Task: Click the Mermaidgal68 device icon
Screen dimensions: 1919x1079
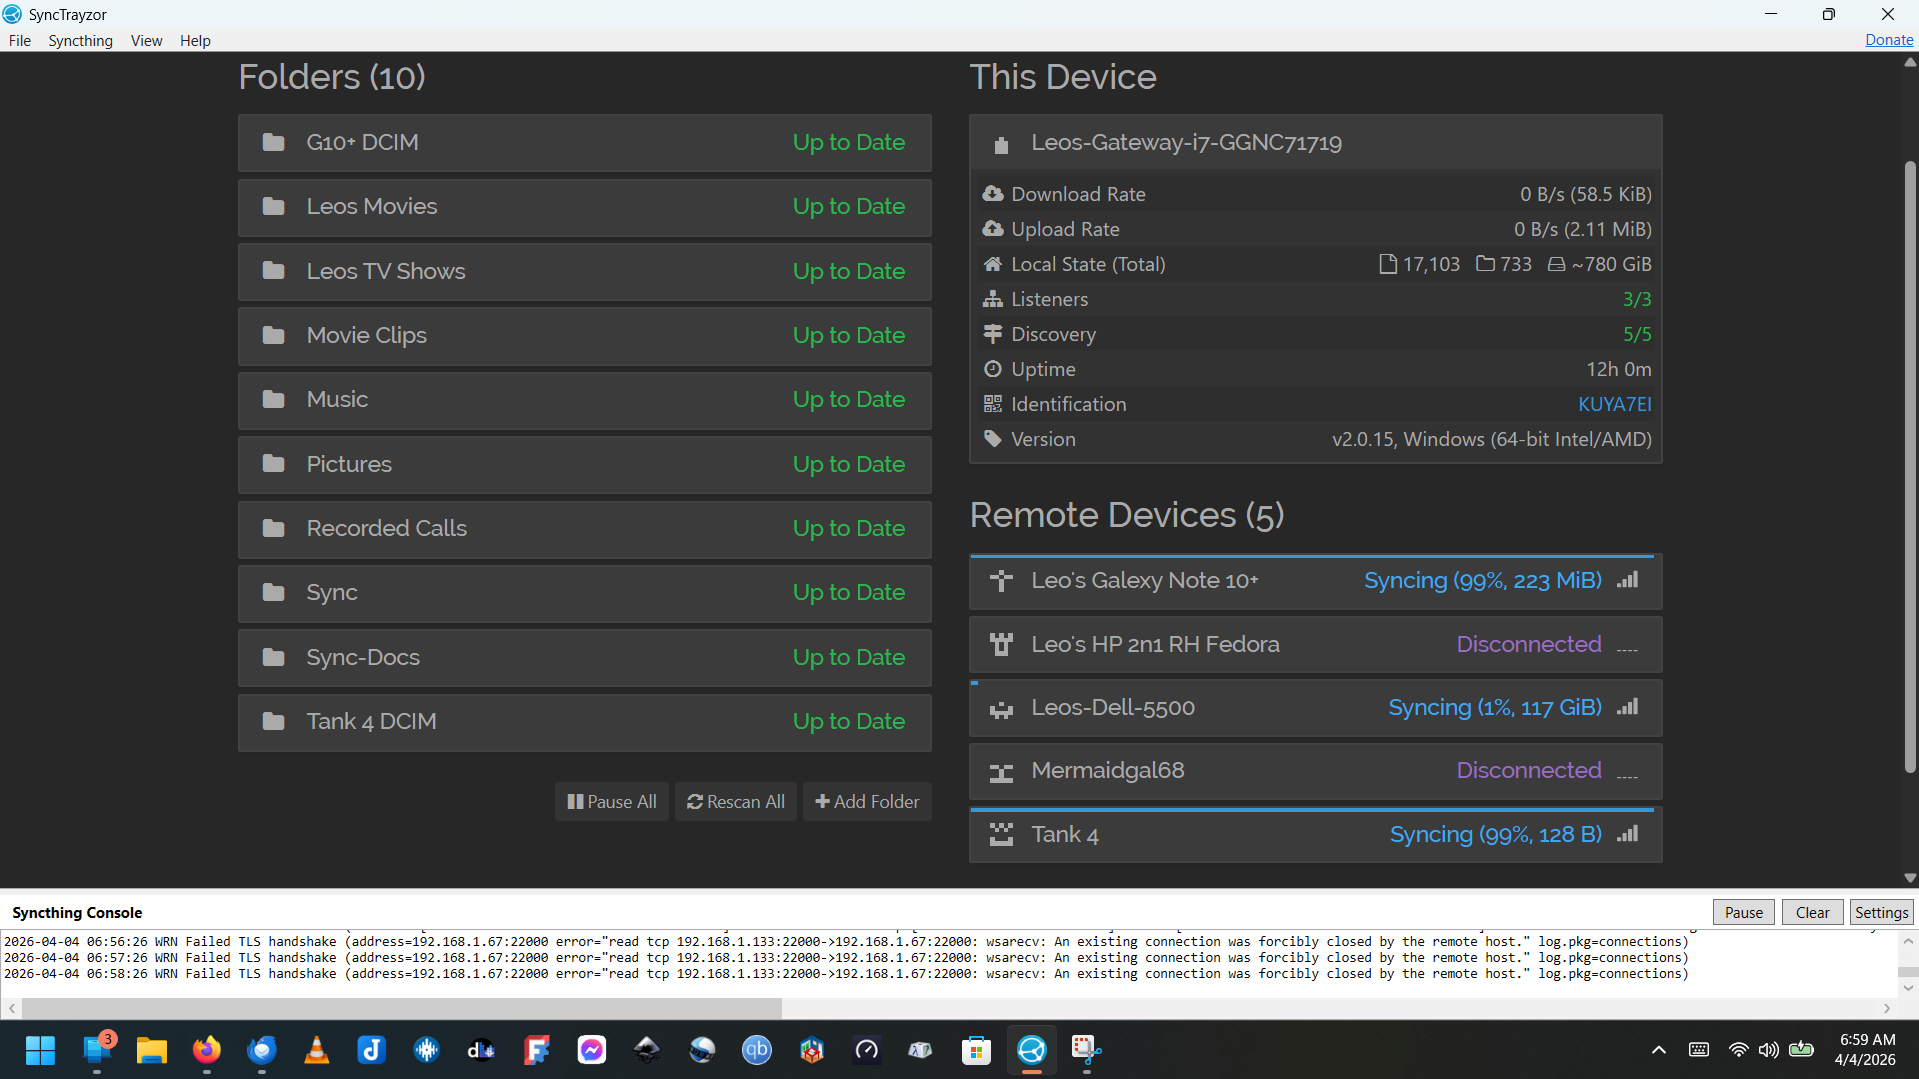Action: point(1001,772)
